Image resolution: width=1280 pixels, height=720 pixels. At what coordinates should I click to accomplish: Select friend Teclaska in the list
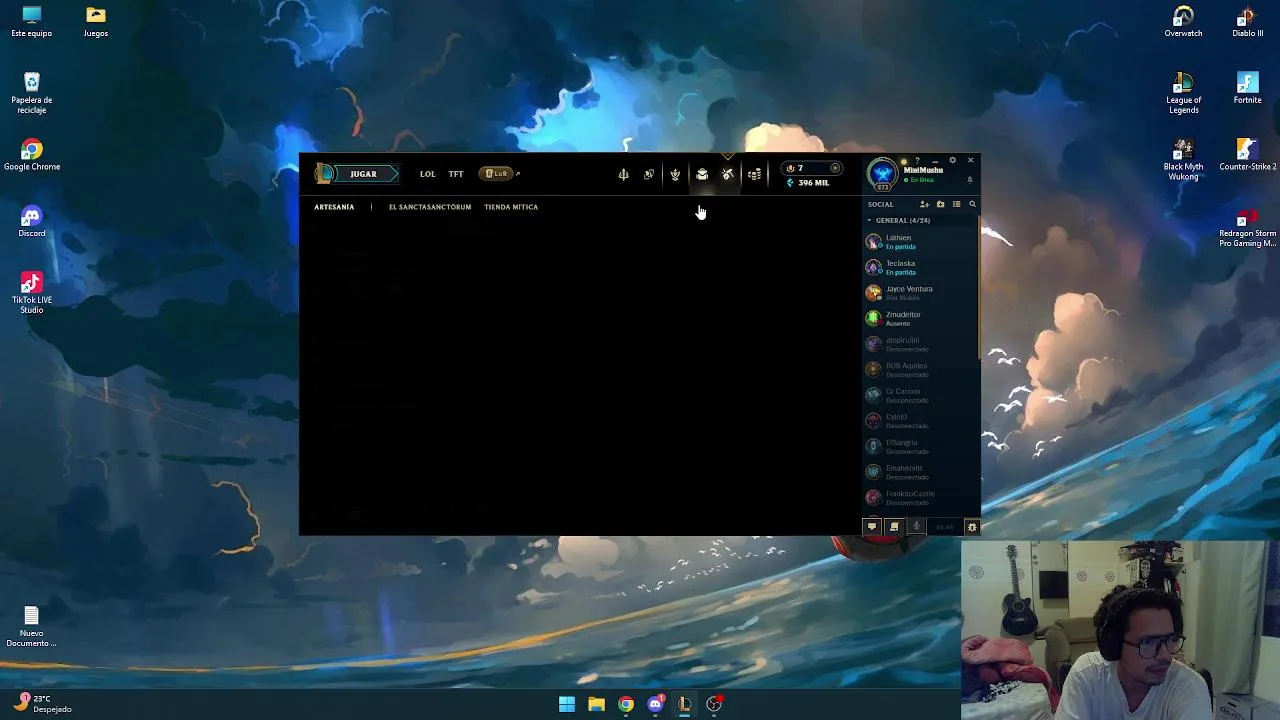pos(920,267)
